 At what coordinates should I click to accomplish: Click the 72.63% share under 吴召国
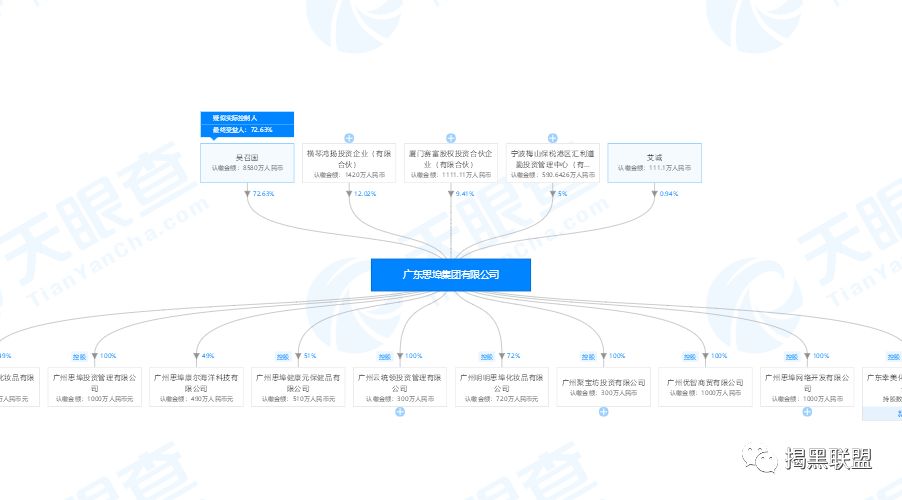click(263, 194)
